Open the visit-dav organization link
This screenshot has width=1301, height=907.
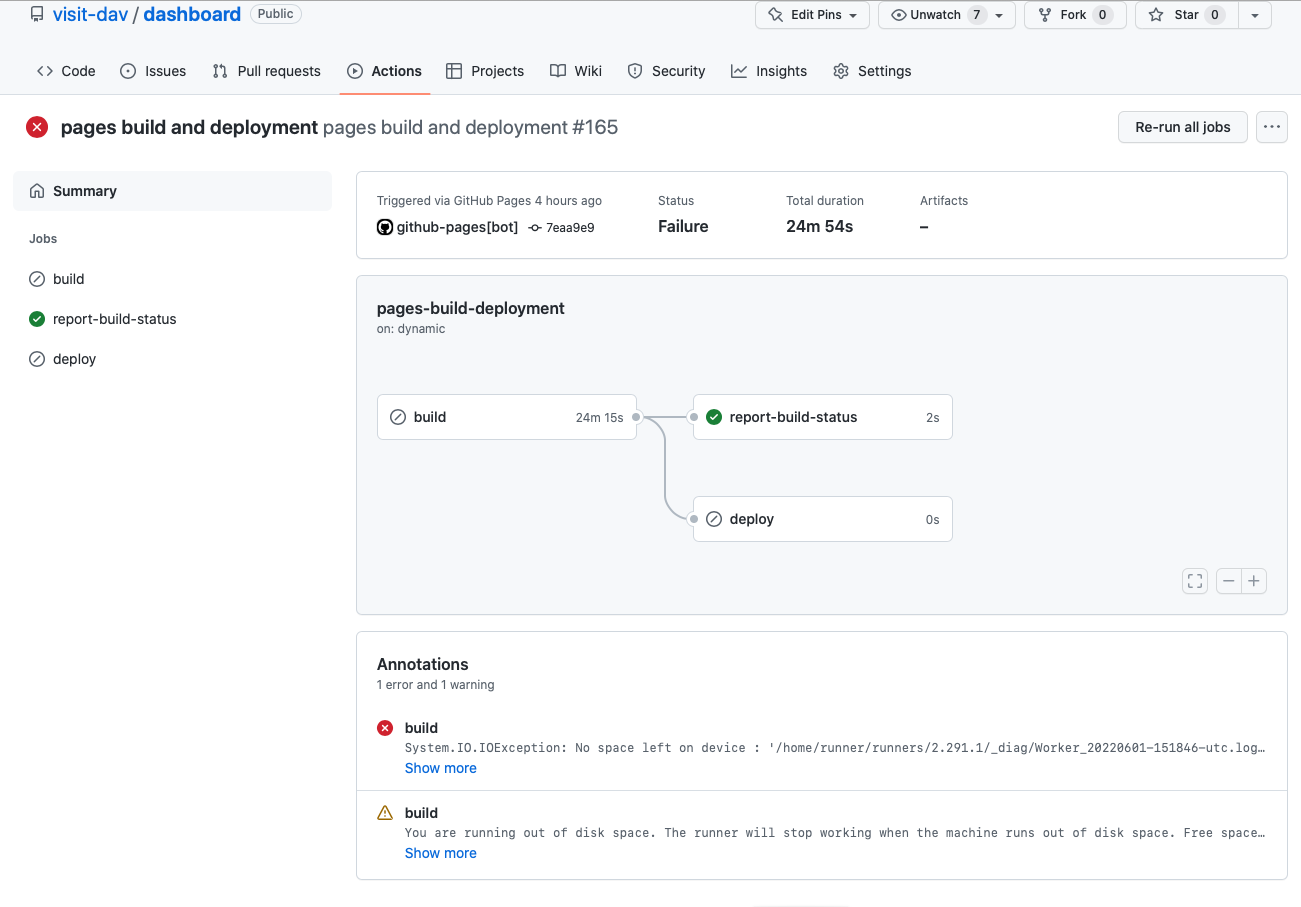click(x=90, y=14)
